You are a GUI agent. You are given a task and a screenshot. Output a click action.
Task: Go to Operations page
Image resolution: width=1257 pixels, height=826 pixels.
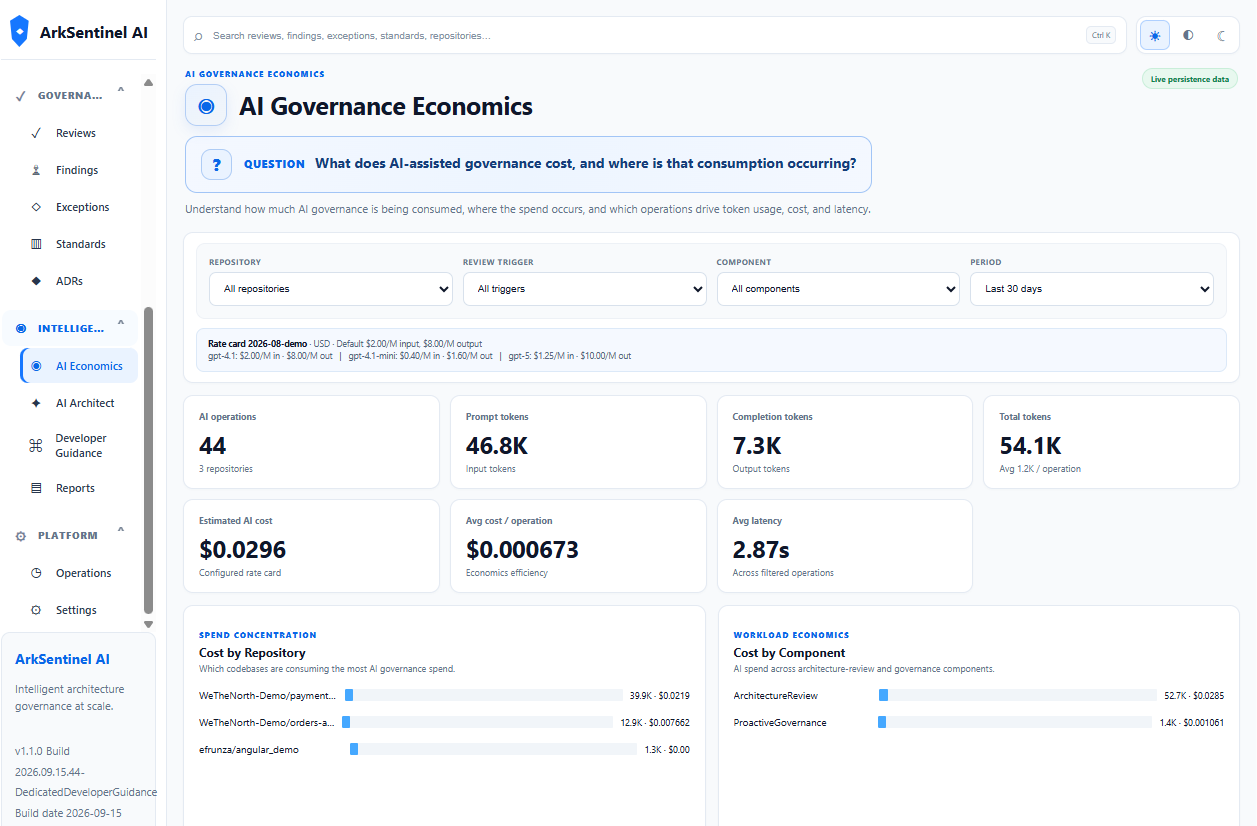(x=83, y=573)
